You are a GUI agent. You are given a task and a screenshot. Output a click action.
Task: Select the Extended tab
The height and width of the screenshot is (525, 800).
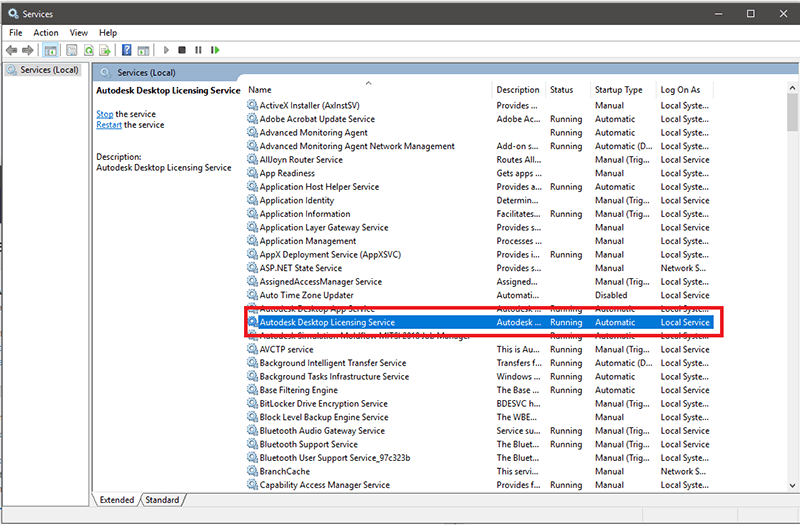click(x=116, y=500)
